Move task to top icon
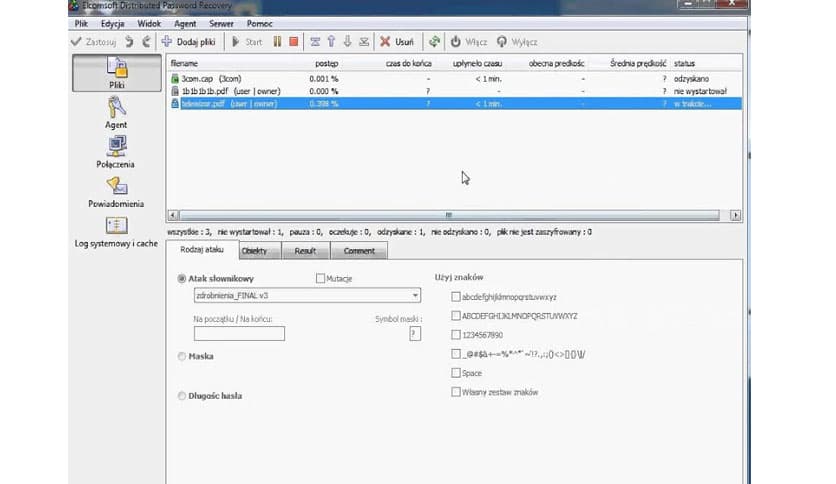The width and height of the screenshot is (836, 484). (315, 42)
